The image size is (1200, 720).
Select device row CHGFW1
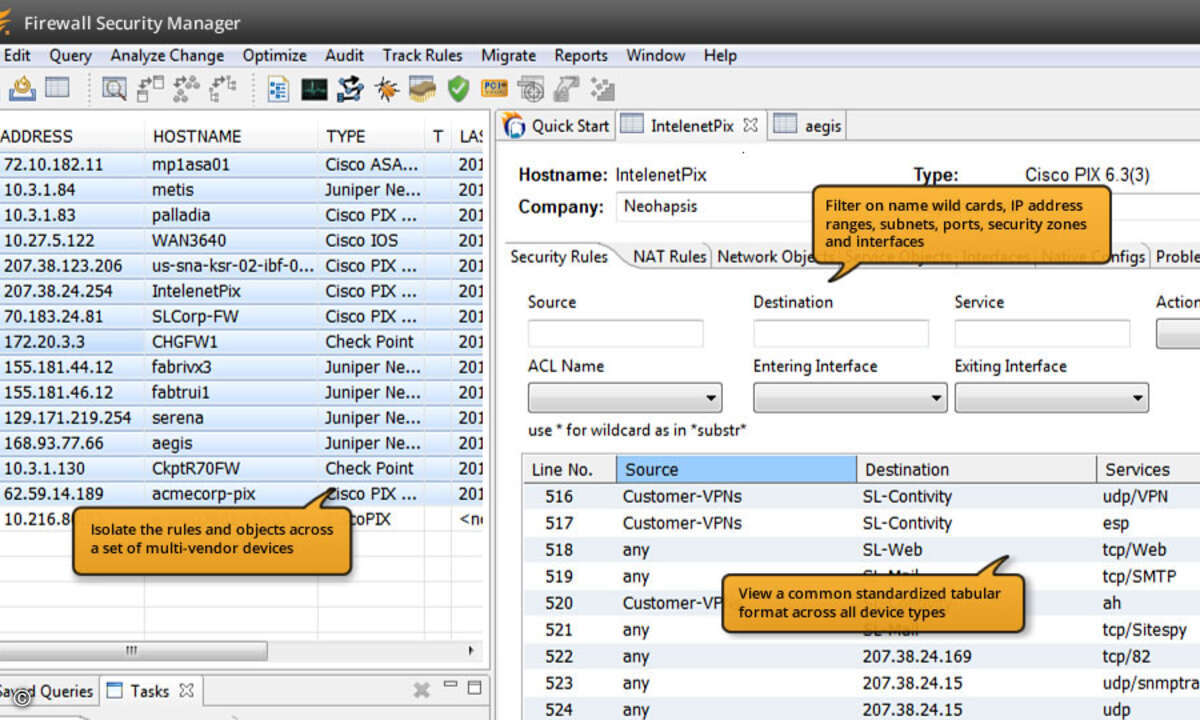241,341
